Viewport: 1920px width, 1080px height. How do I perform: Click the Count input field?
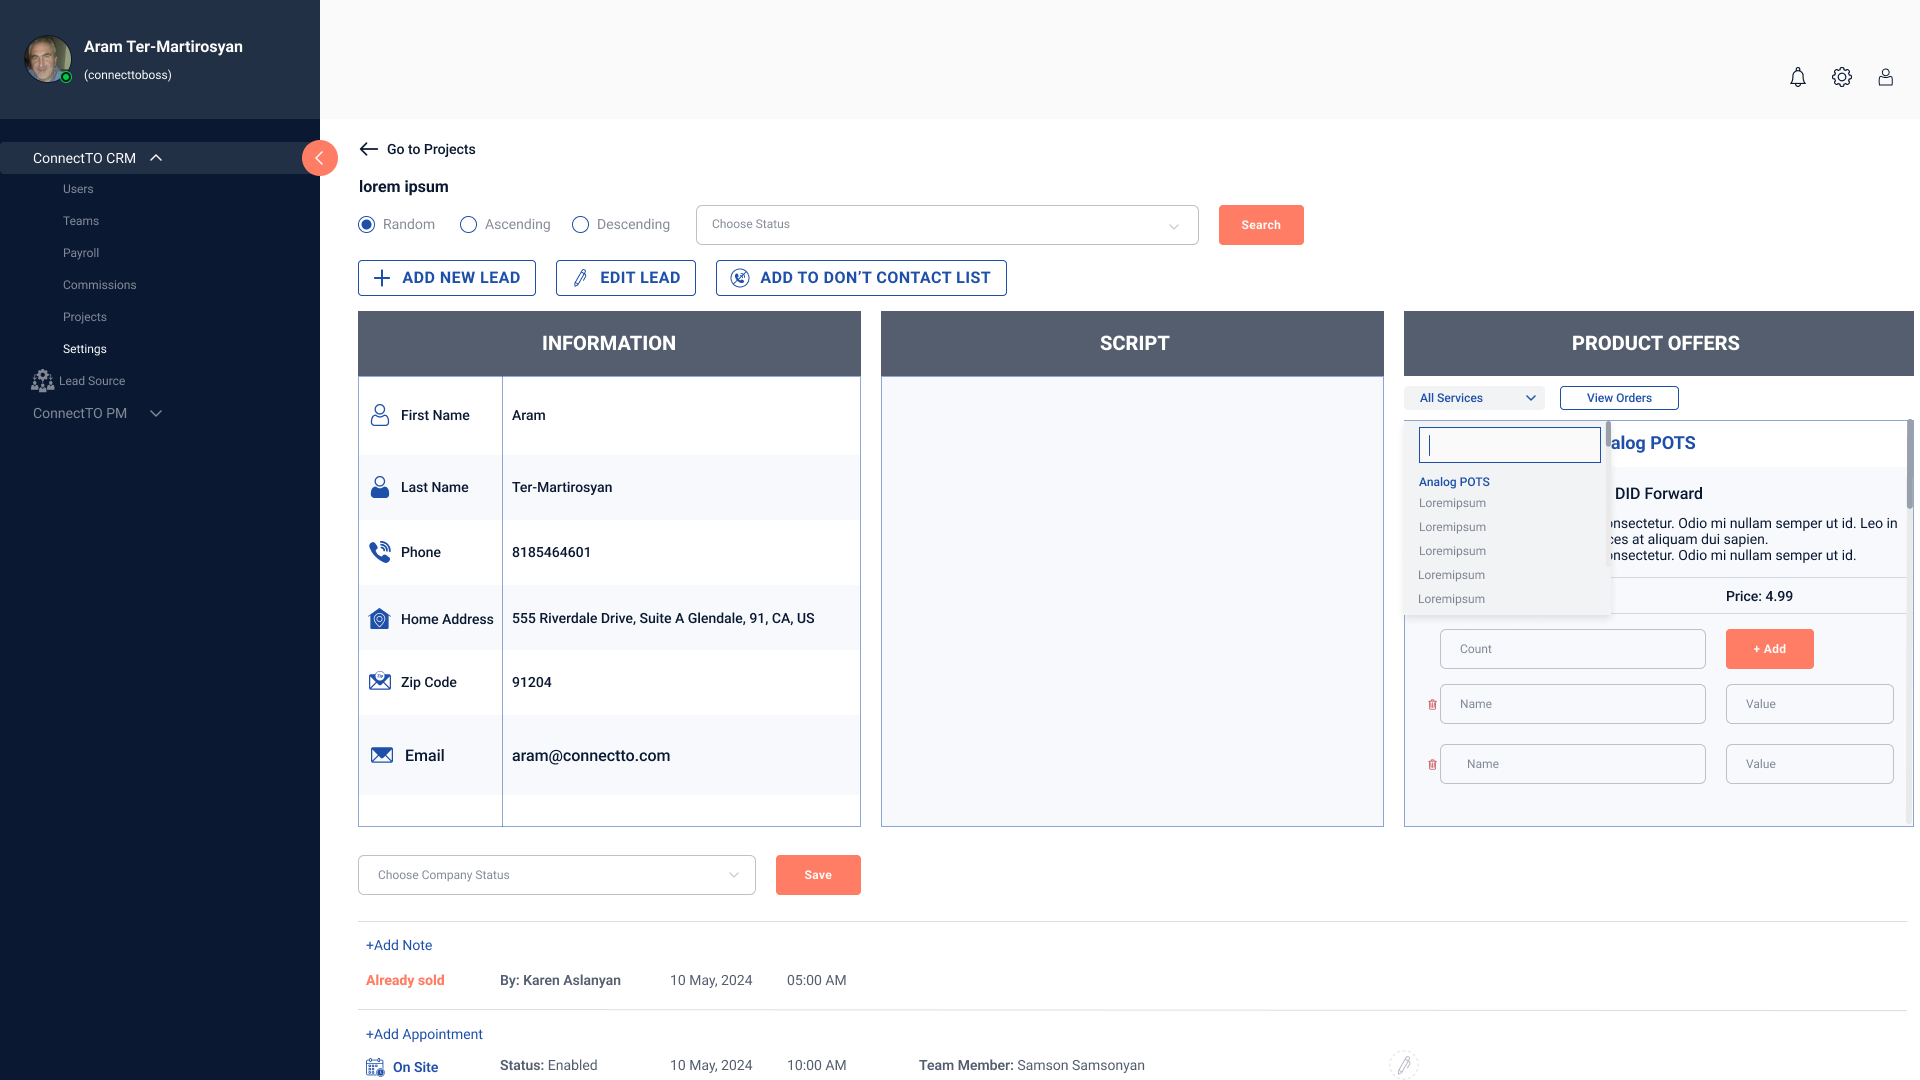1572,649
